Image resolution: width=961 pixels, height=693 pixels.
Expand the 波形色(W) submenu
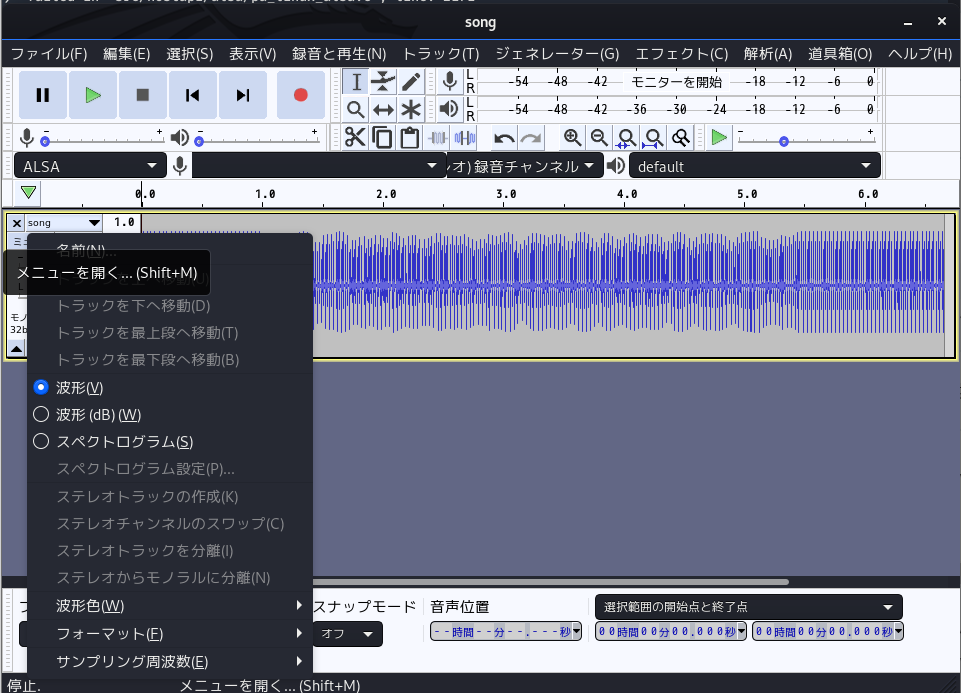[170, 605]
